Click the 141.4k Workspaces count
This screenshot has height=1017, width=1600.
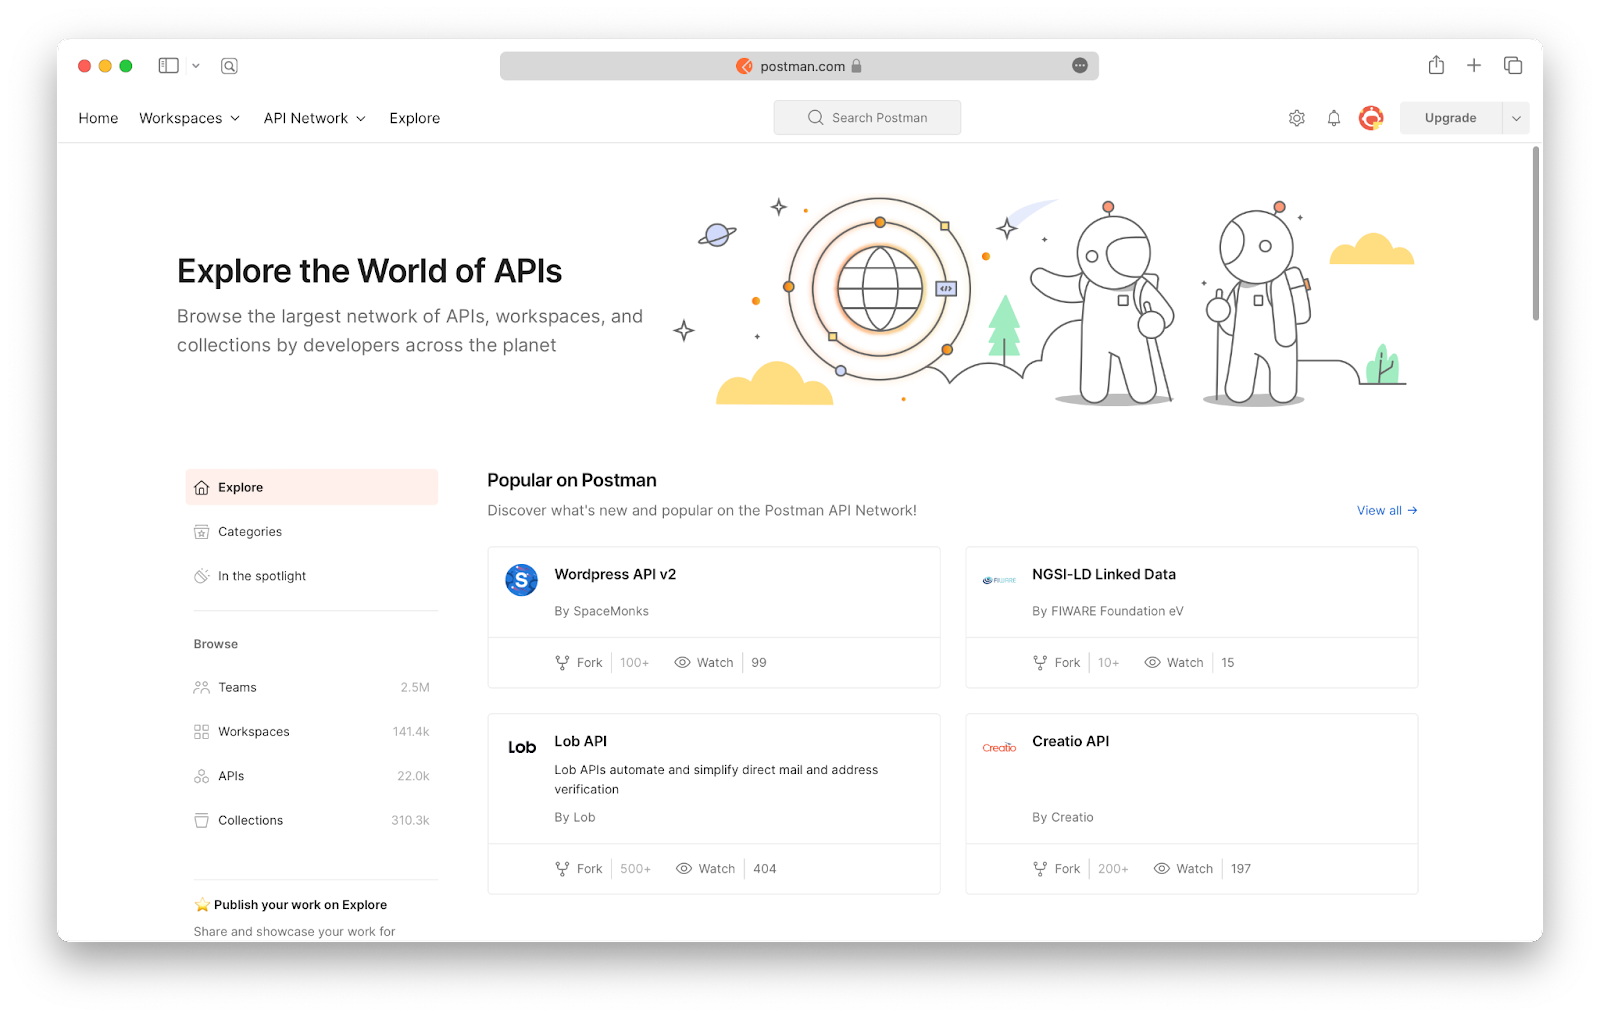[x=411, y=732]
